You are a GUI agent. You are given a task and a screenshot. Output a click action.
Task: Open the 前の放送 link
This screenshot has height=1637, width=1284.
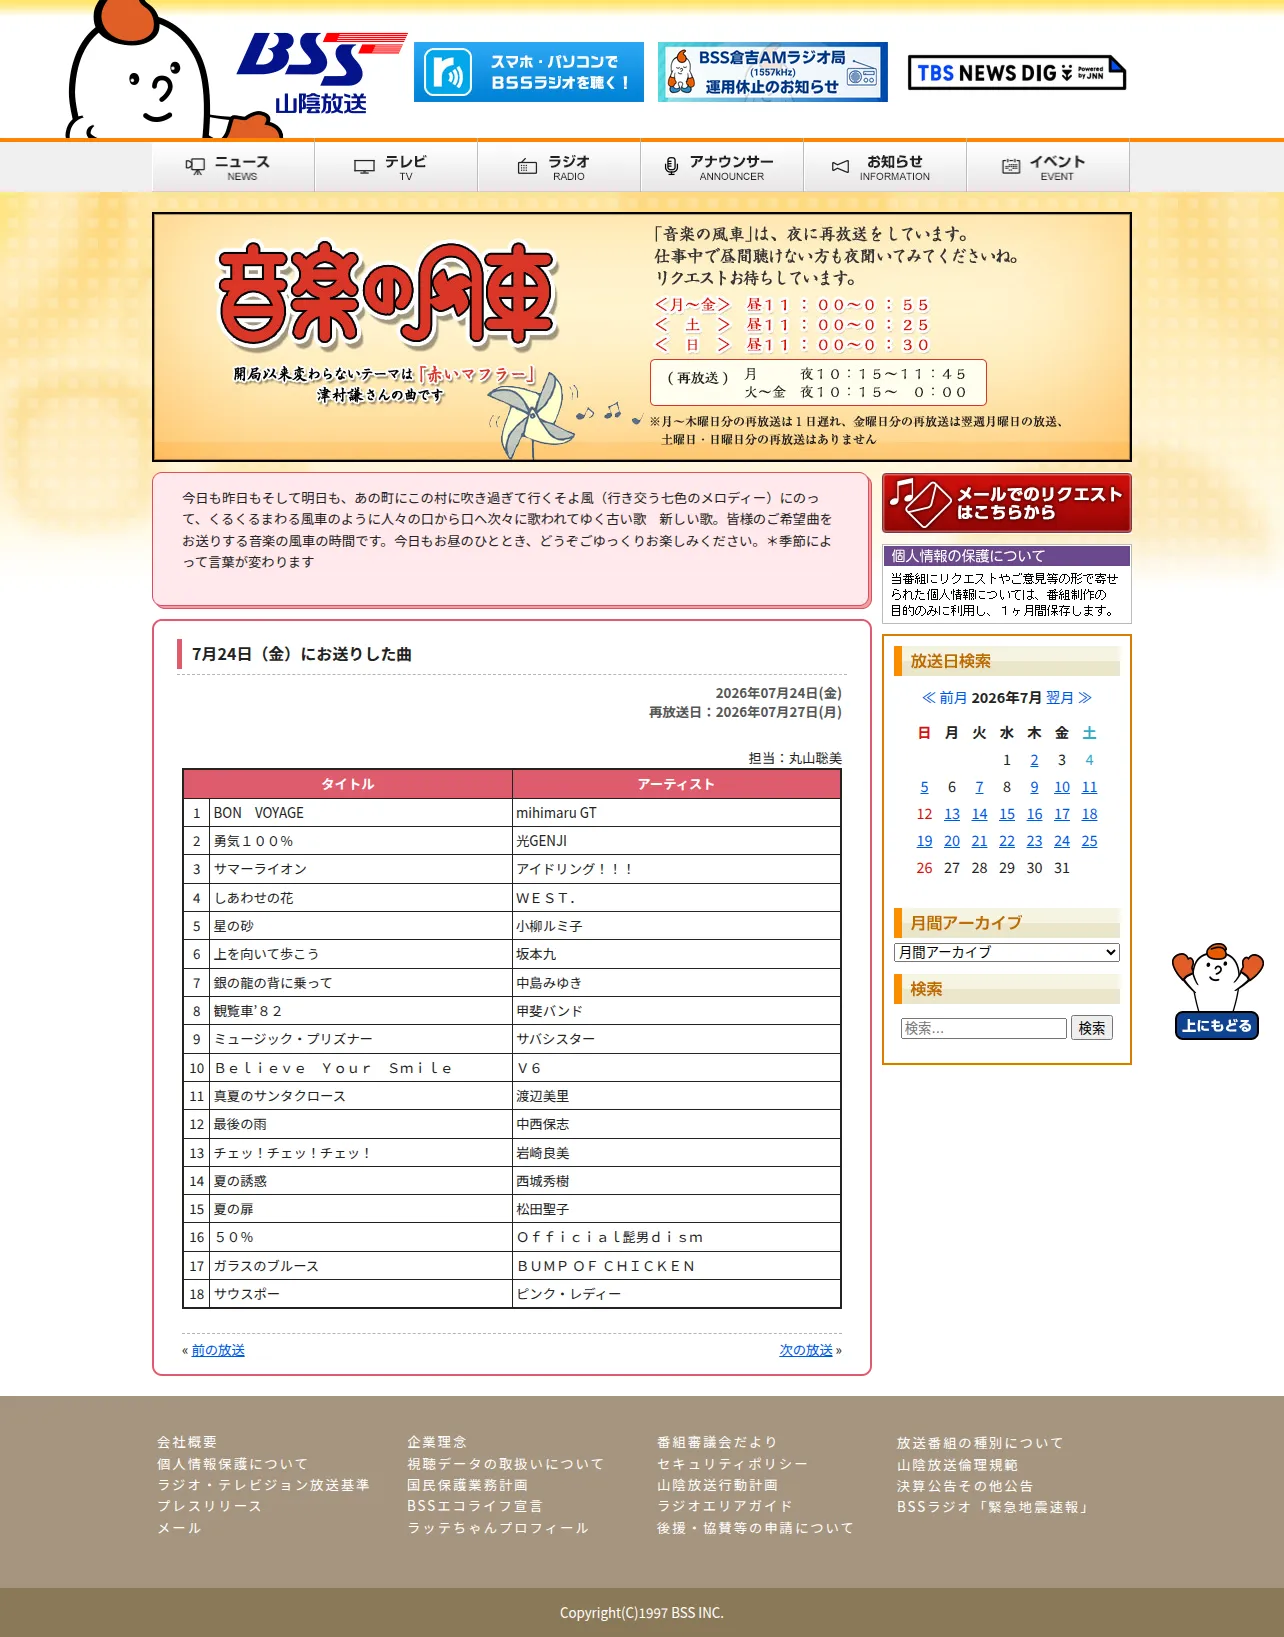pyautogui.click(x=218, y=1350)
